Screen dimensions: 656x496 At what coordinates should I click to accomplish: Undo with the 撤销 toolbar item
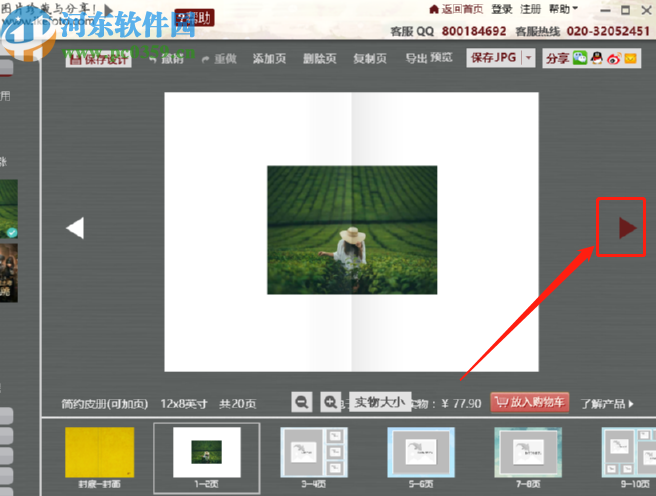[167, 59]
